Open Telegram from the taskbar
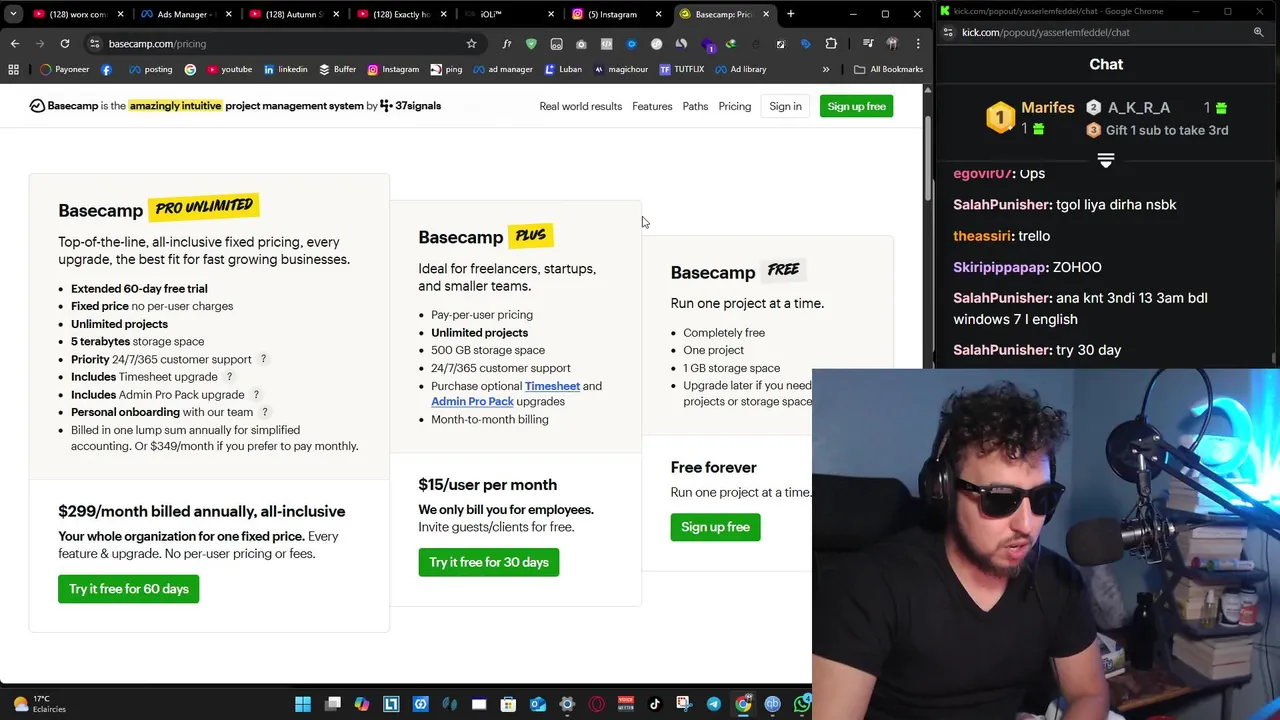The width and height of the screenshot is (1280, 720). point(713,704)
